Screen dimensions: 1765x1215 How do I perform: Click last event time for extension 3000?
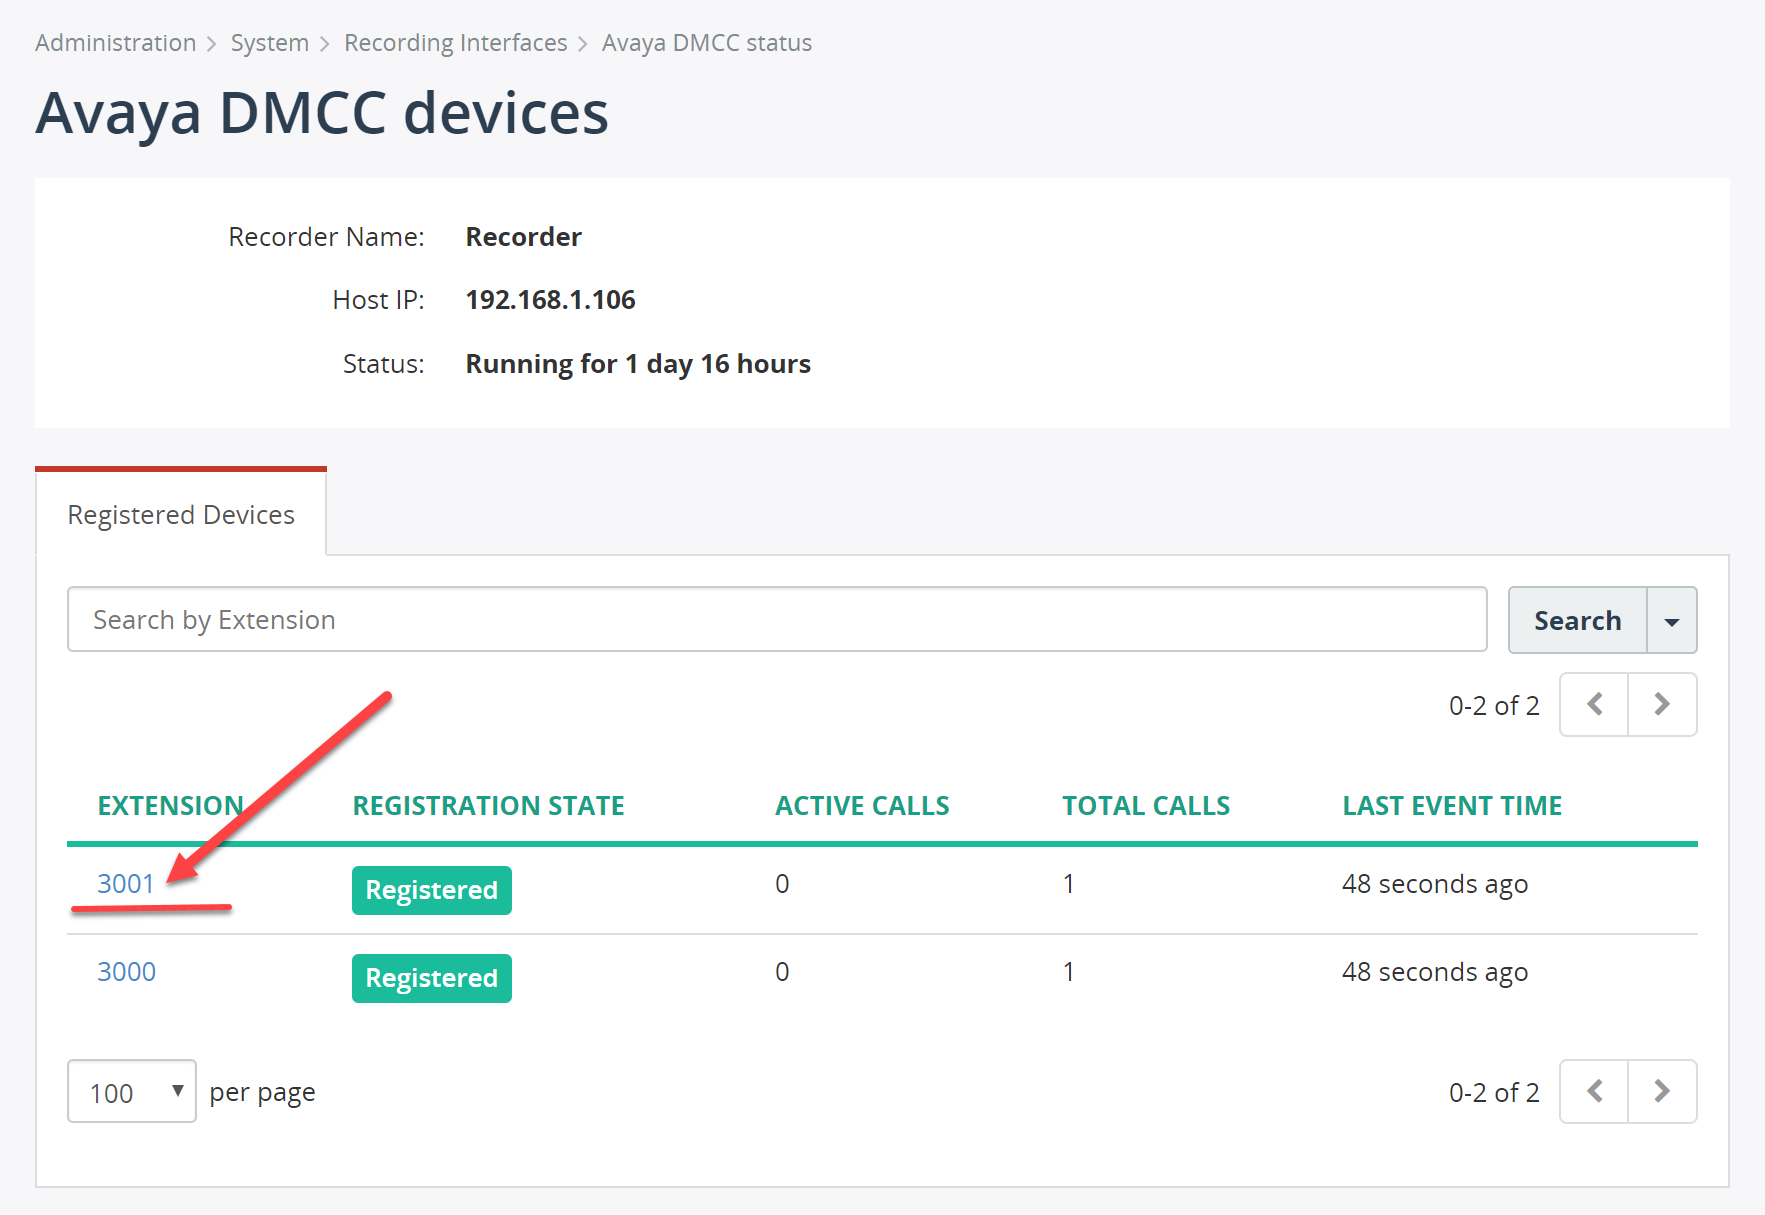click(1435, 972)
